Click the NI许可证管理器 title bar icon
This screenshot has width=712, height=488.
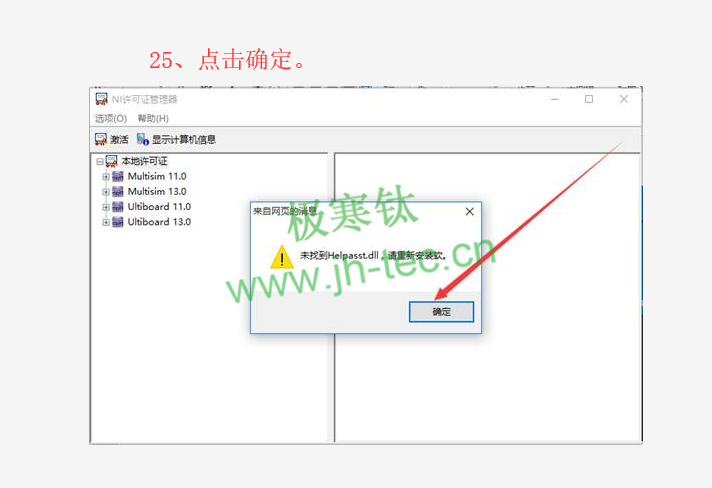(x=101, y=99)
